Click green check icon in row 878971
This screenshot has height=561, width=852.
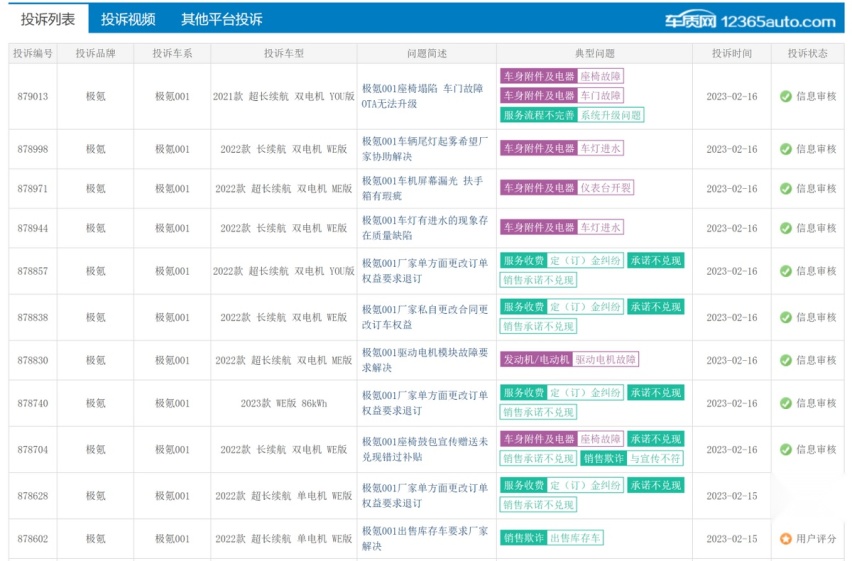(786, 189)
